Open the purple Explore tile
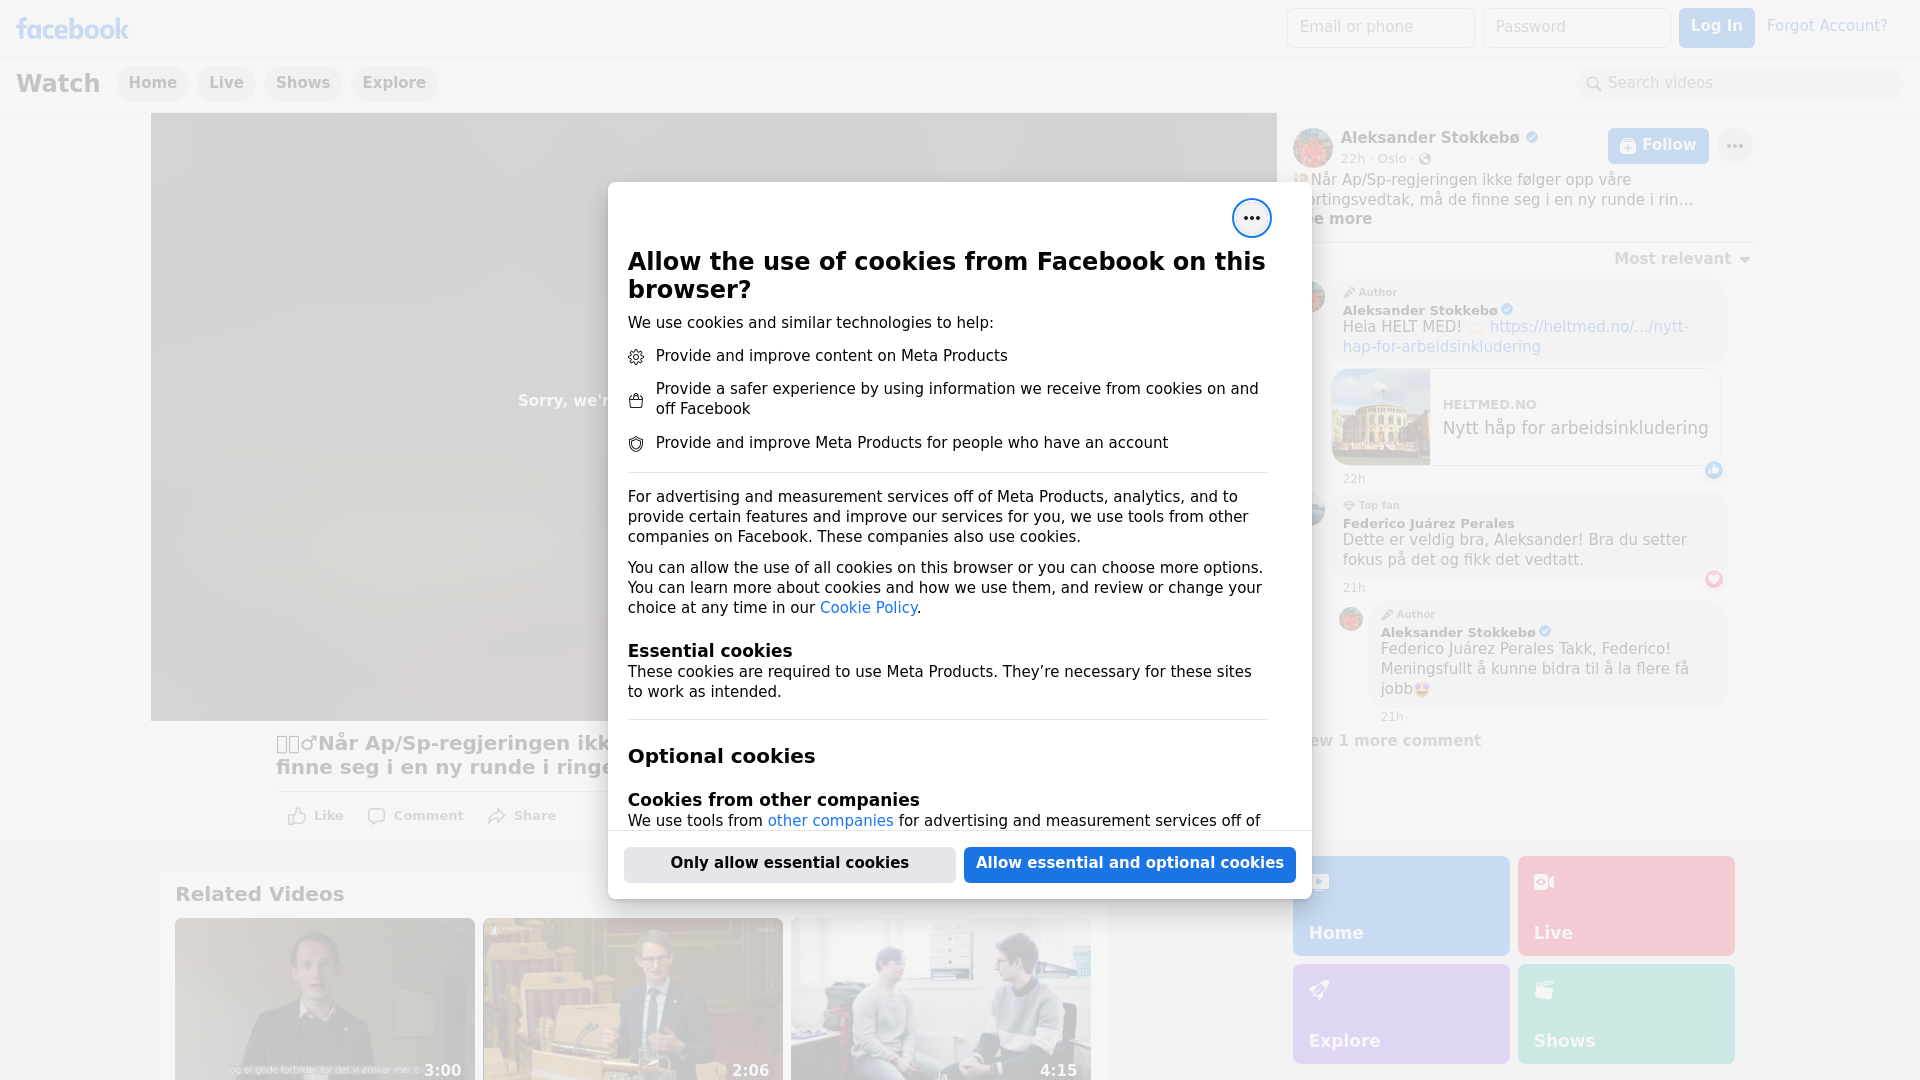The height and width of the screenshot is (1080, 1920). (1401, 1014)
